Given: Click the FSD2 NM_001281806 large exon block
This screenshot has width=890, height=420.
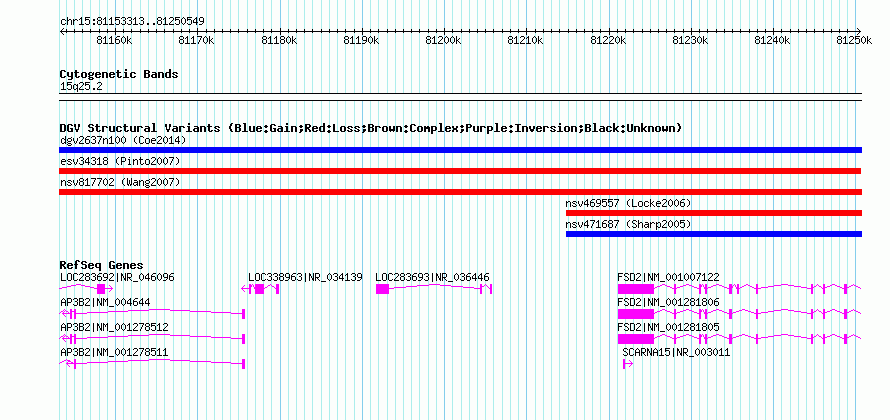Looking at the screenshot, I should pos(636,314).
